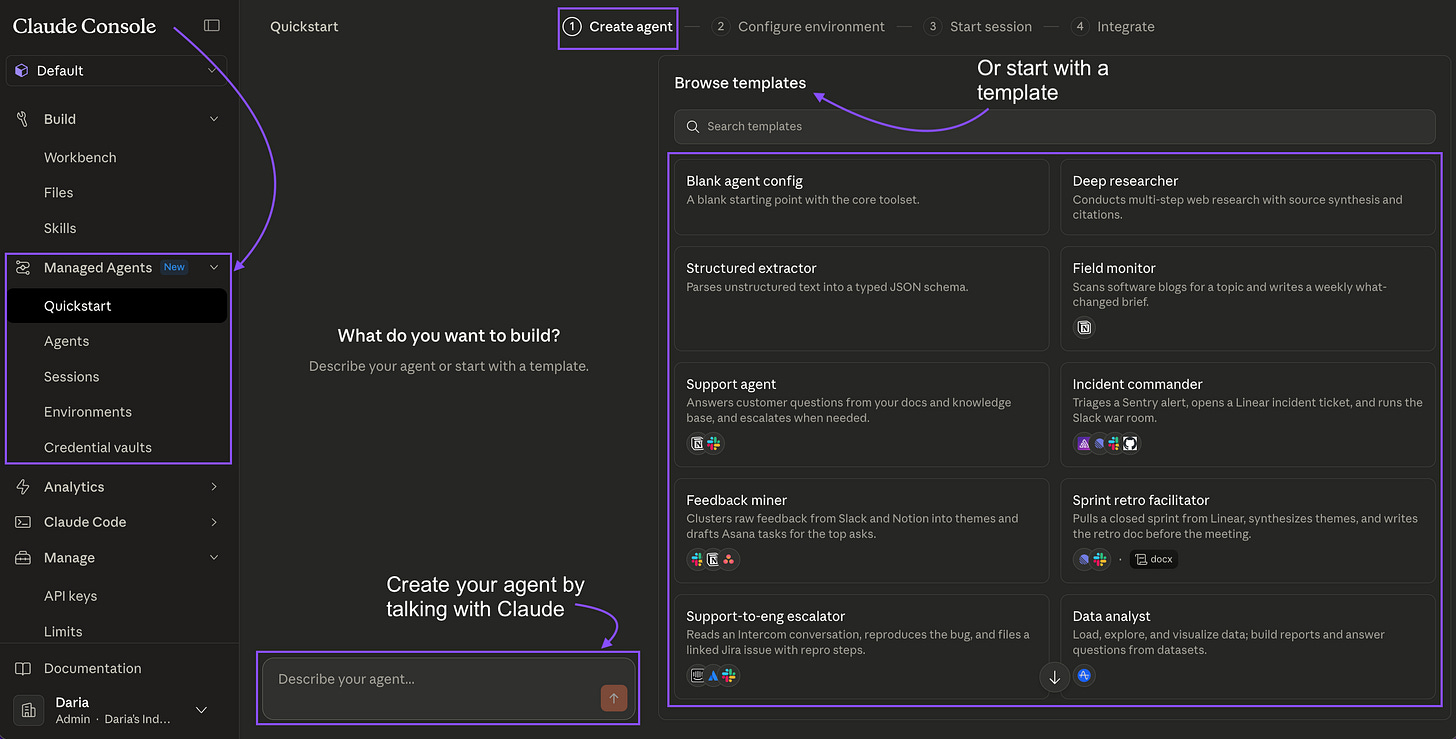Select the Field monitor template title
Image resolution: width=1456 pixels, height=739 pixels.
(1114, 268)
